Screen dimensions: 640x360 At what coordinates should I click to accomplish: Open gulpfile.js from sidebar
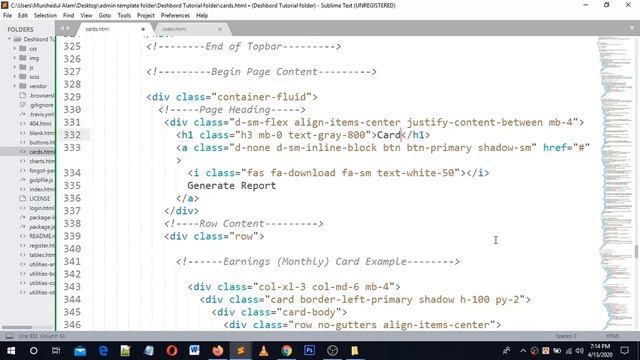pos(41,180)
